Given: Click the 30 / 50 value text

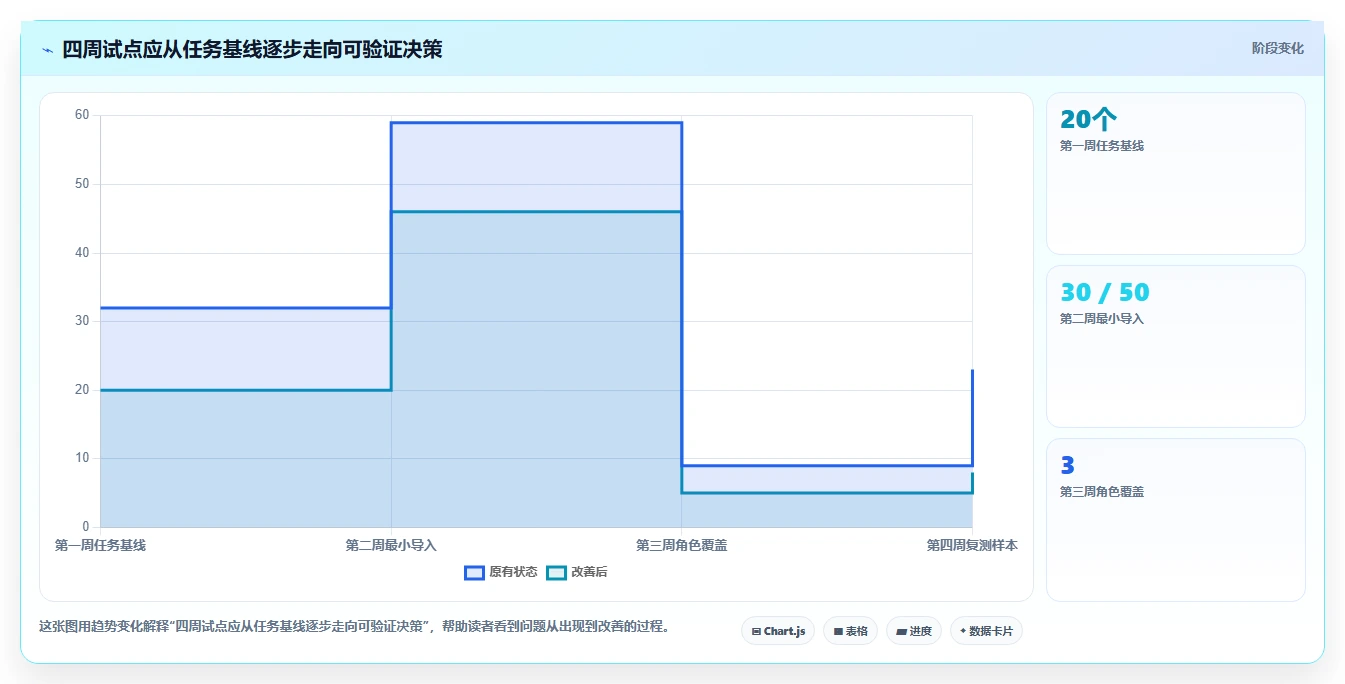Looking at the screenshot, I should [x=1105, y=293].
